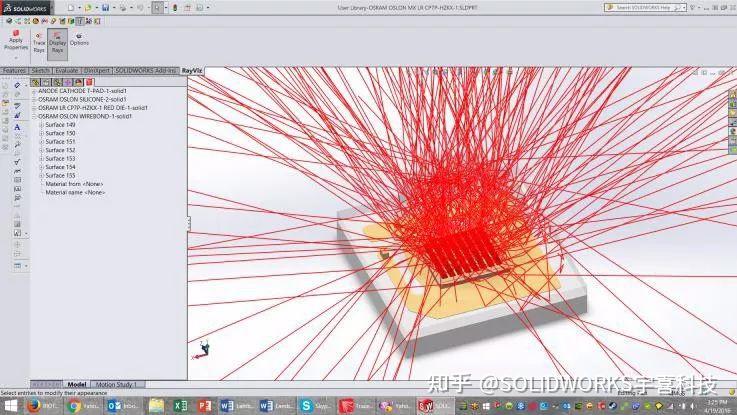Switch to the DimXpert tab
This screenshot has height=415, width=737.
click(97, 70)
